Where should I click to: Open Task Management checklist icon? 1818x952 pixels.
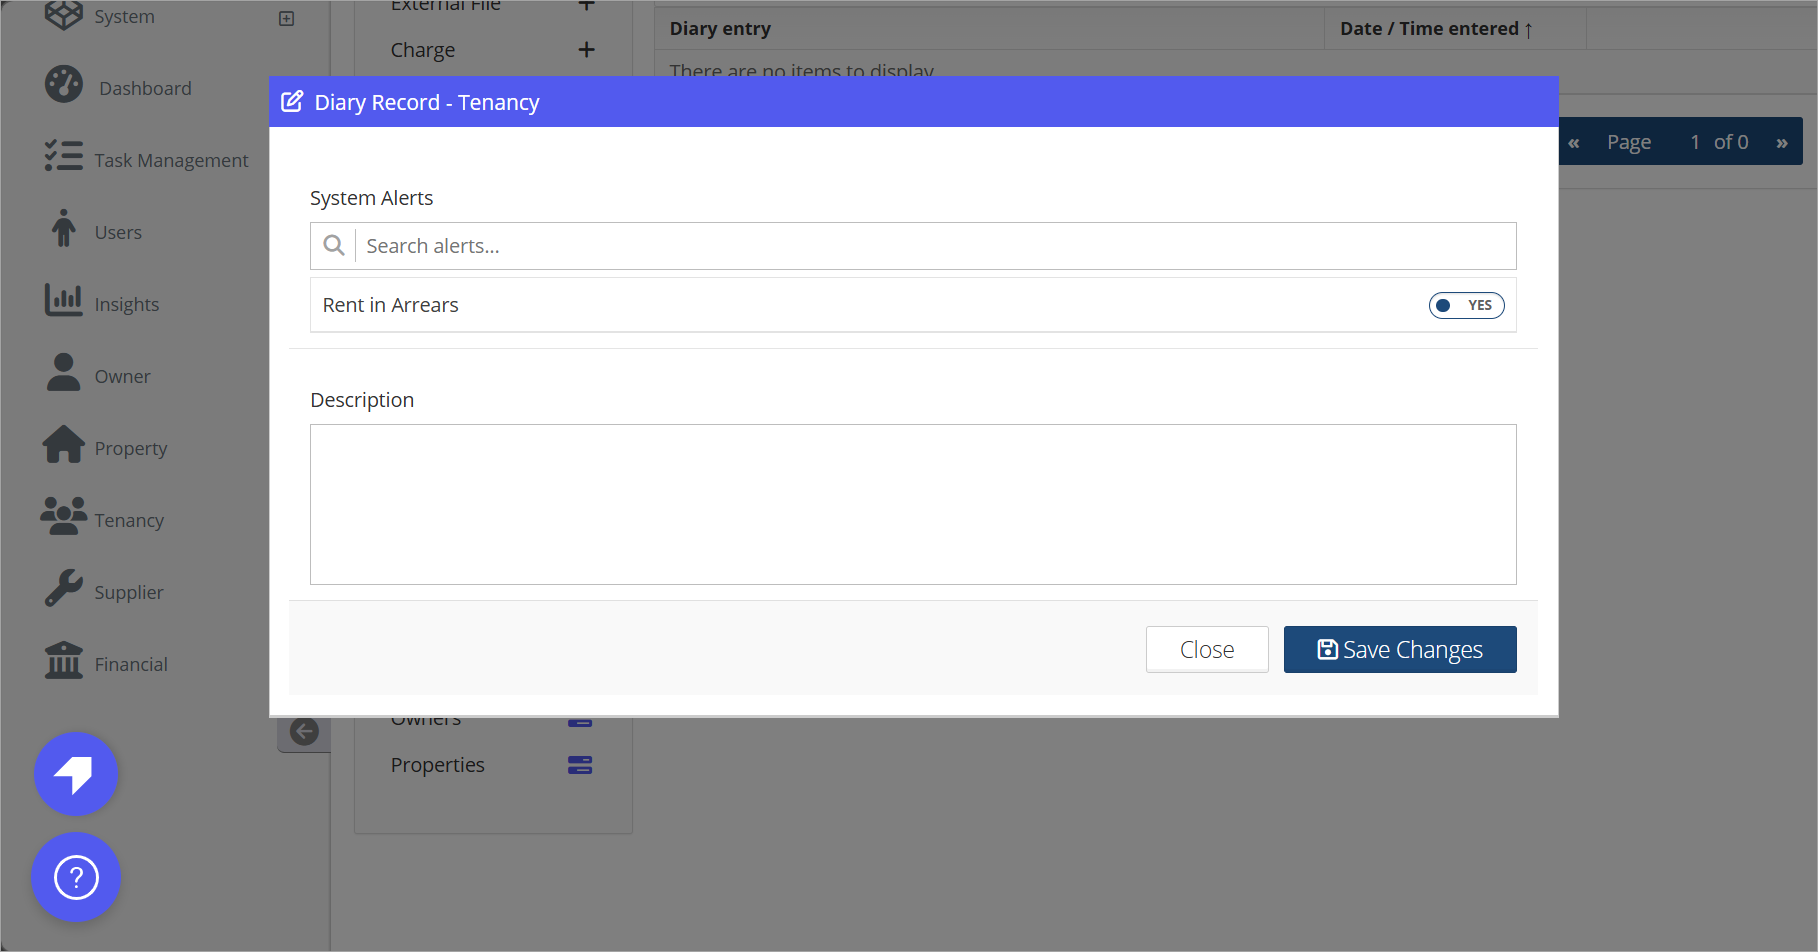coord(64,156)
